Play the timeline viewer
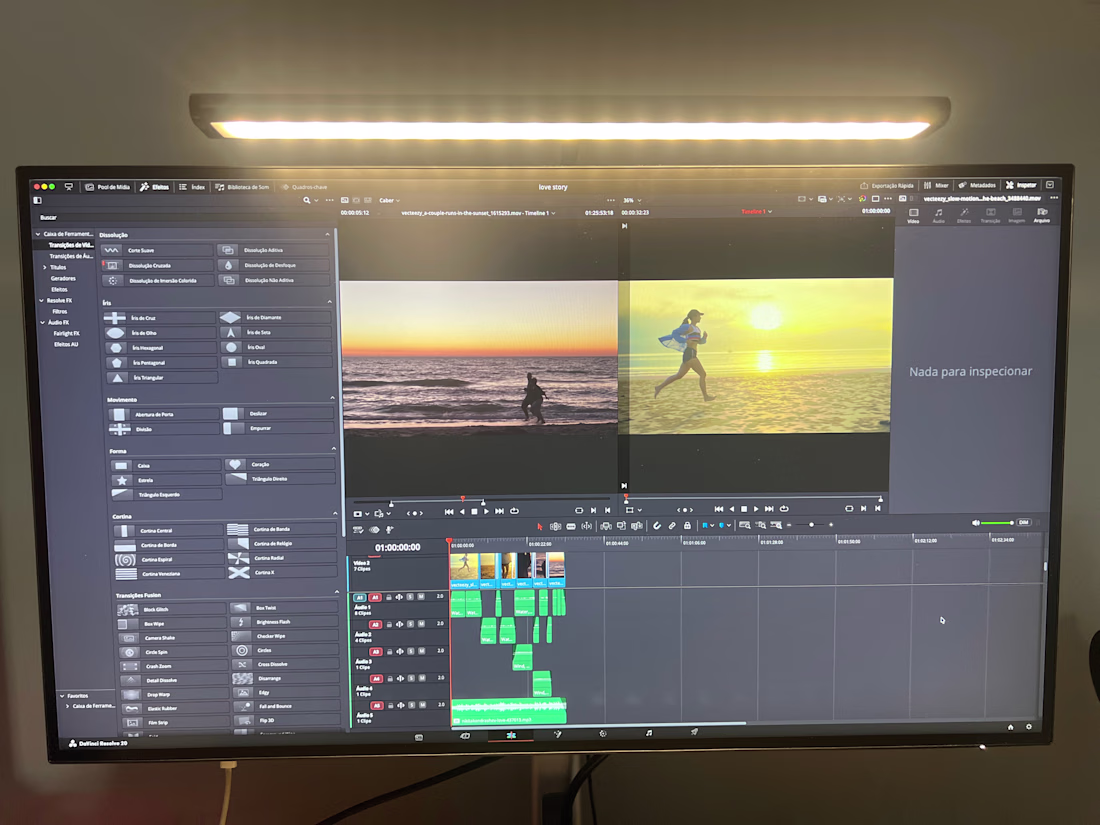The height and width of the screenshot is (825, 1100). click(x=756, y=509)
